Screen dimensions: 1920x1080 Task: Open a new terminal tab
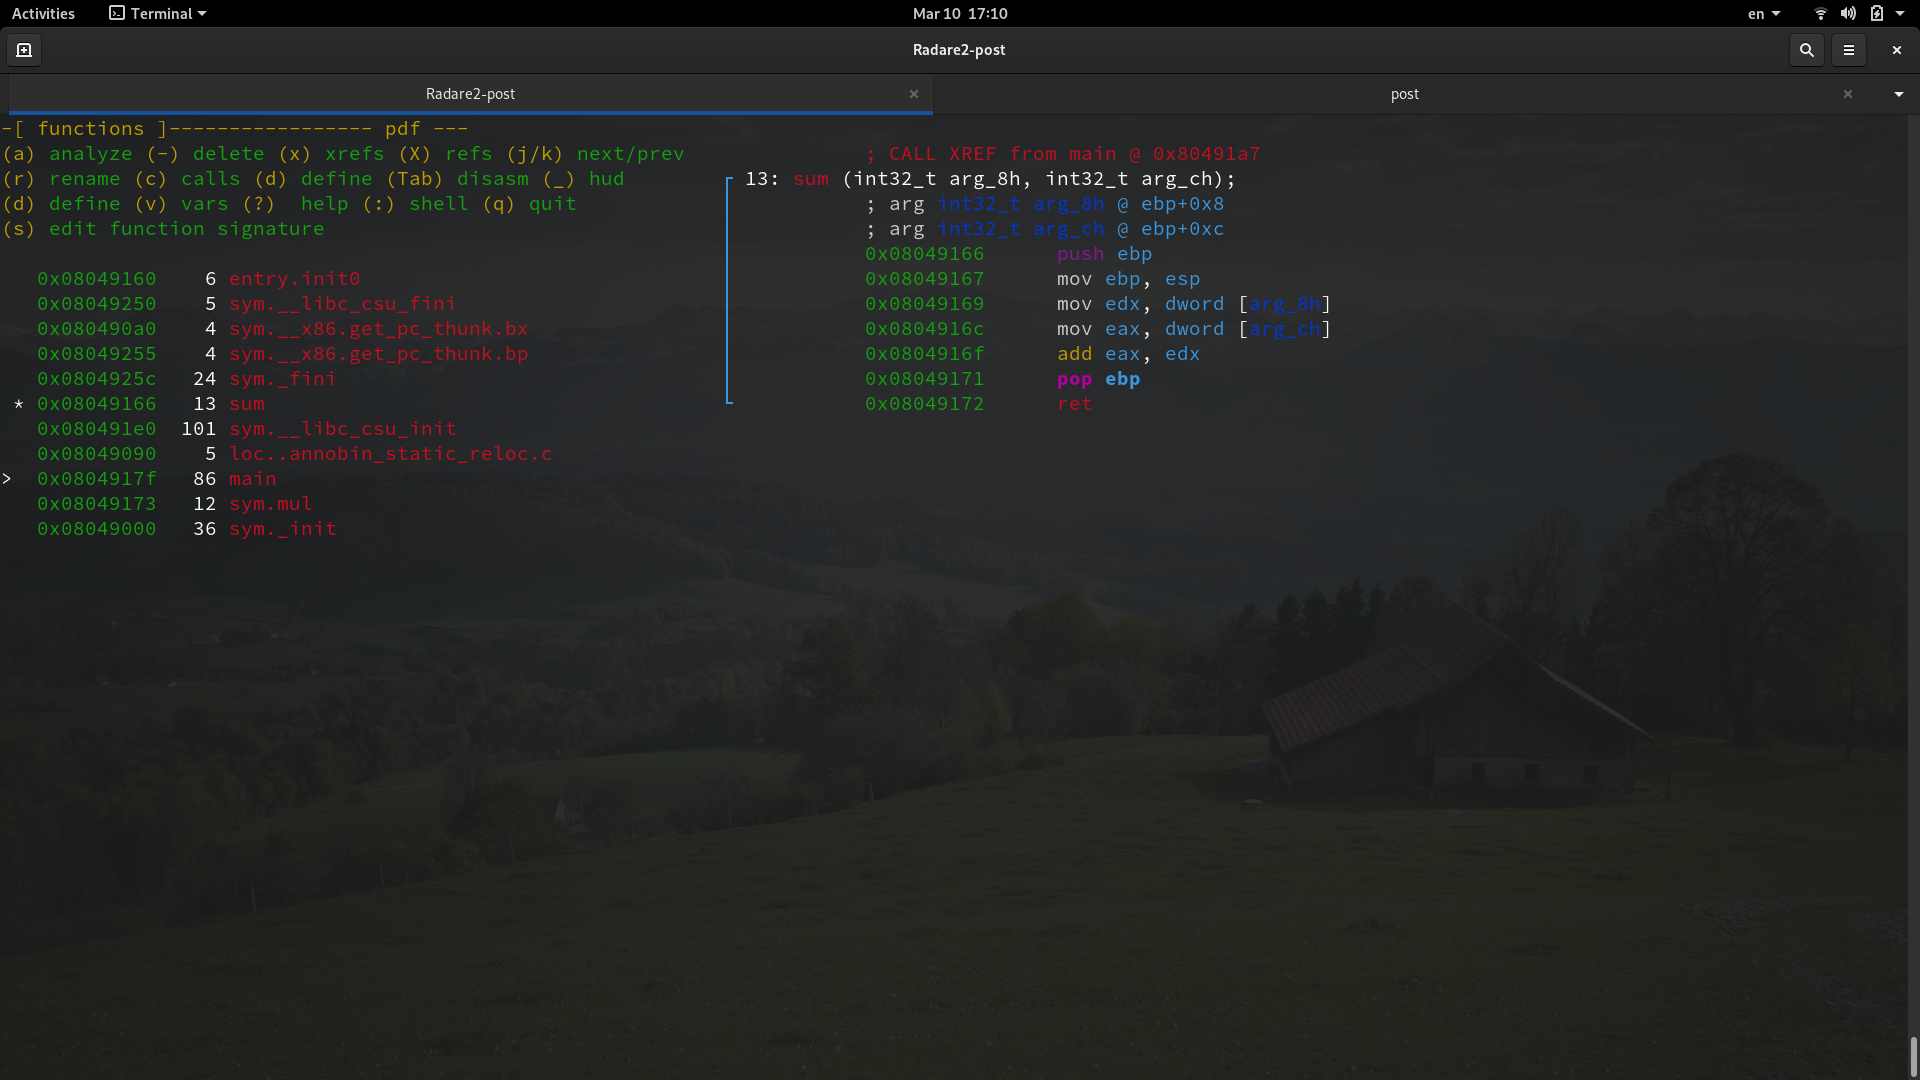[x=23, y=50]
